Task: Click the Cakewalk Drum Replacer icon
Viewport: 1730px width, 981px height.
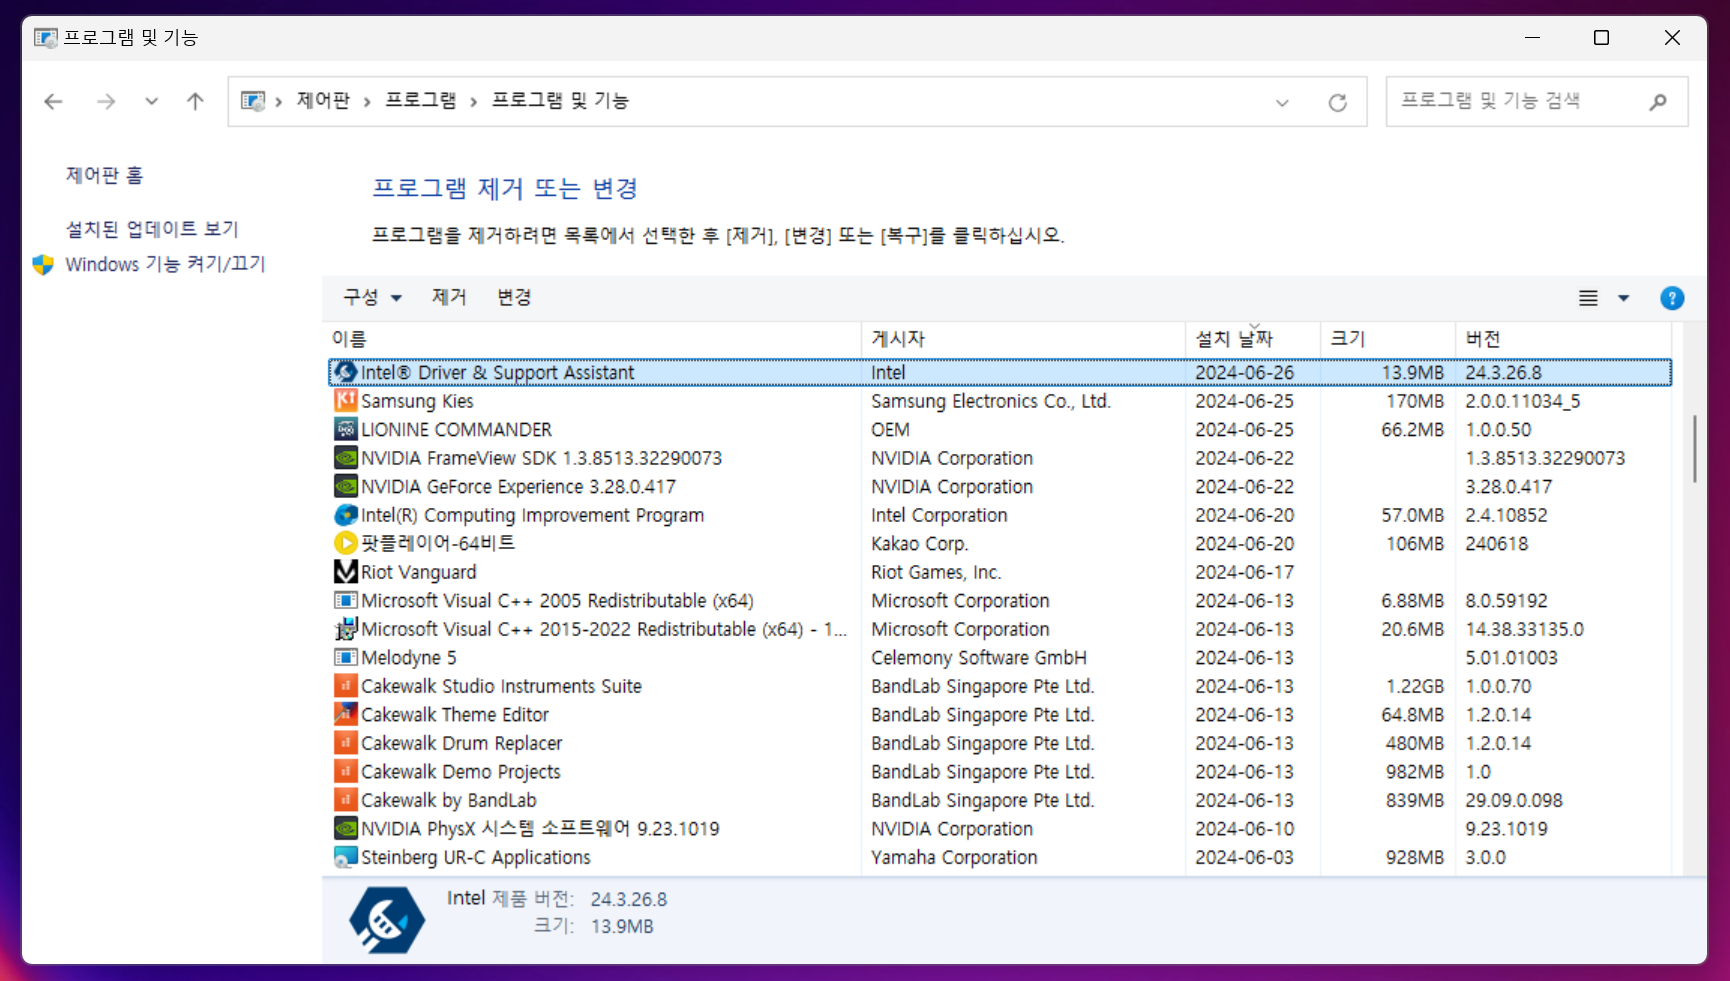Action: point(345,743)
